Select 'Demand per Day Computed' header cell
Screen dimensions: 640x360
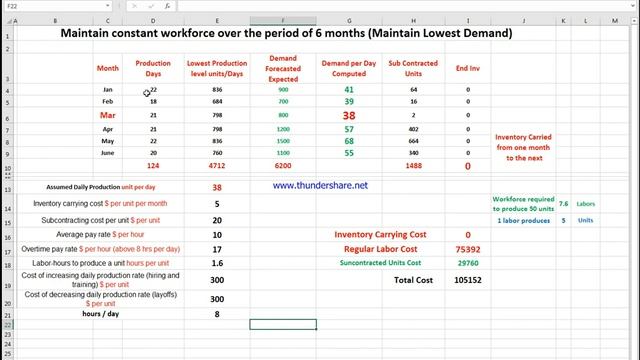[349, 68]
